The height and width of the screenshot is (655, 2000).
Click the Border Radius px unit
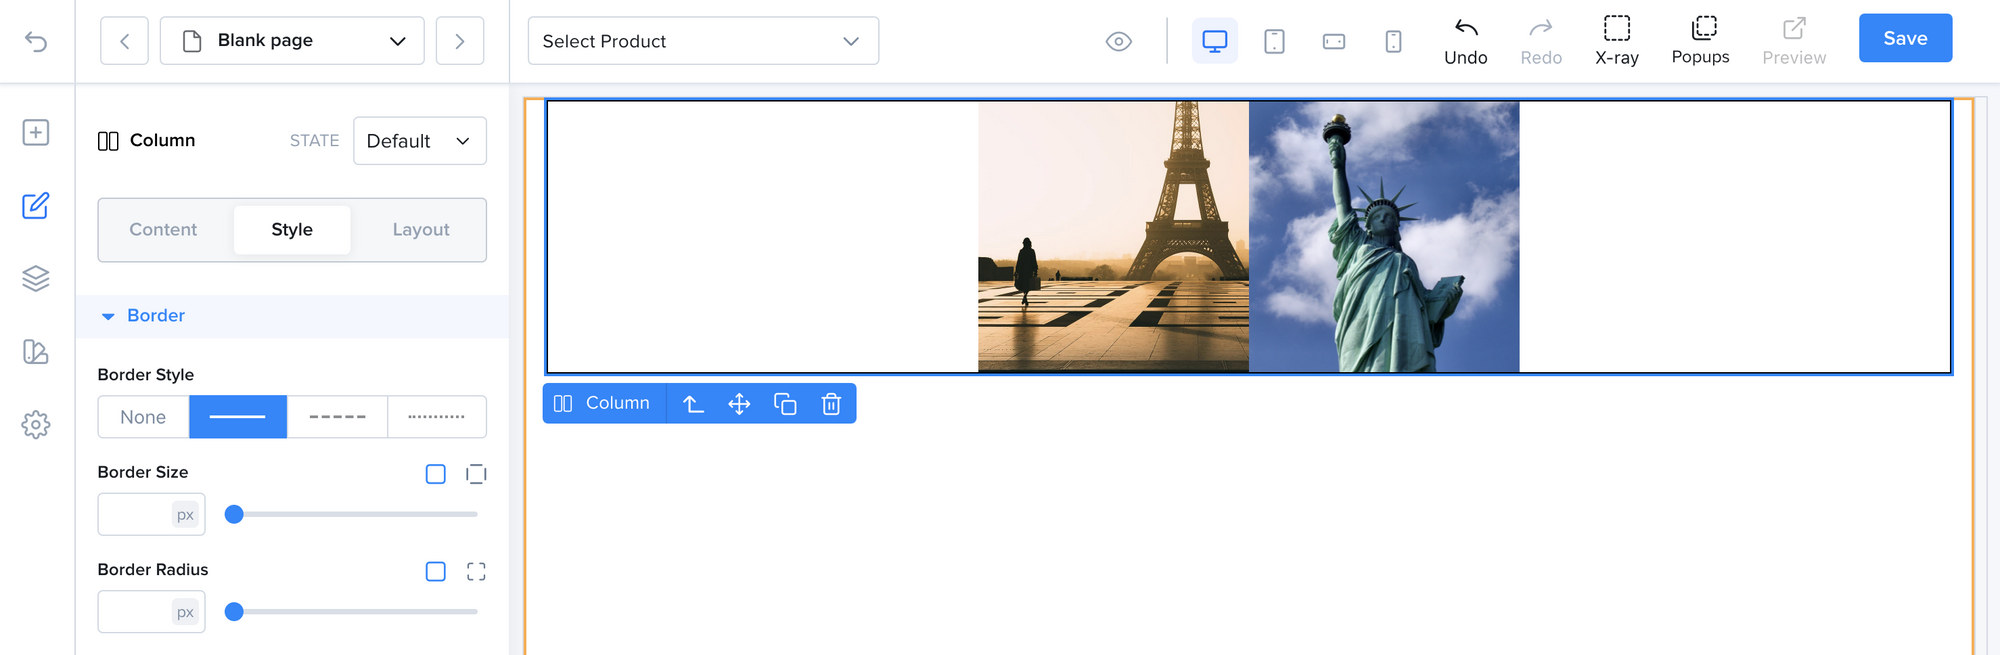185,612
